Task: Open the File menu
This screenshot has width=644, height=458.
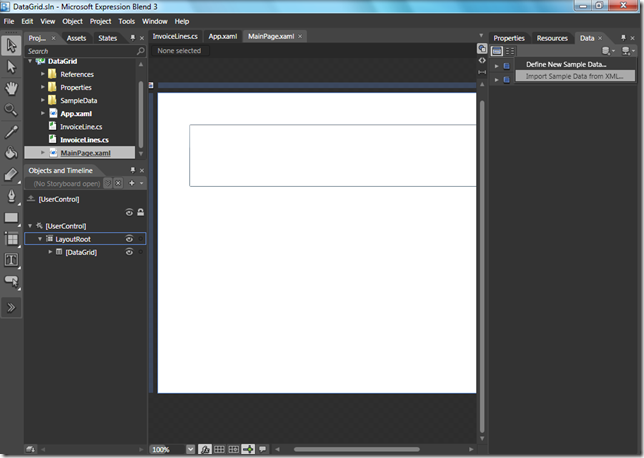Action: point(9,21)
